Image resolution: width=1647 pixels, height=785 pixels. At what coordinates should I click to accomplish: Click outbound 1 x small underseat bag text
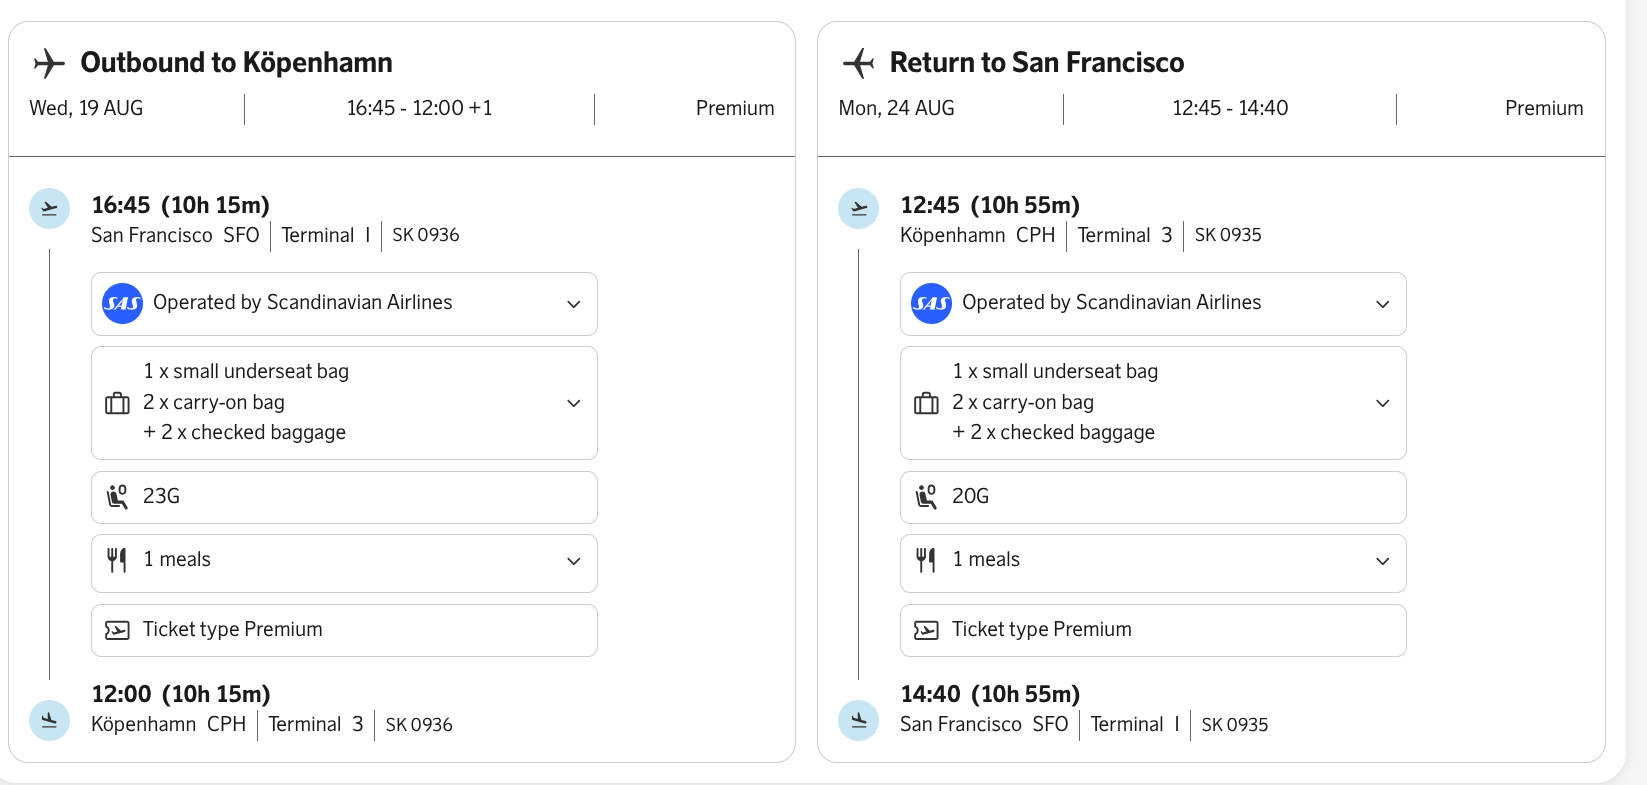pyautogui.click(x=246, y=371)
